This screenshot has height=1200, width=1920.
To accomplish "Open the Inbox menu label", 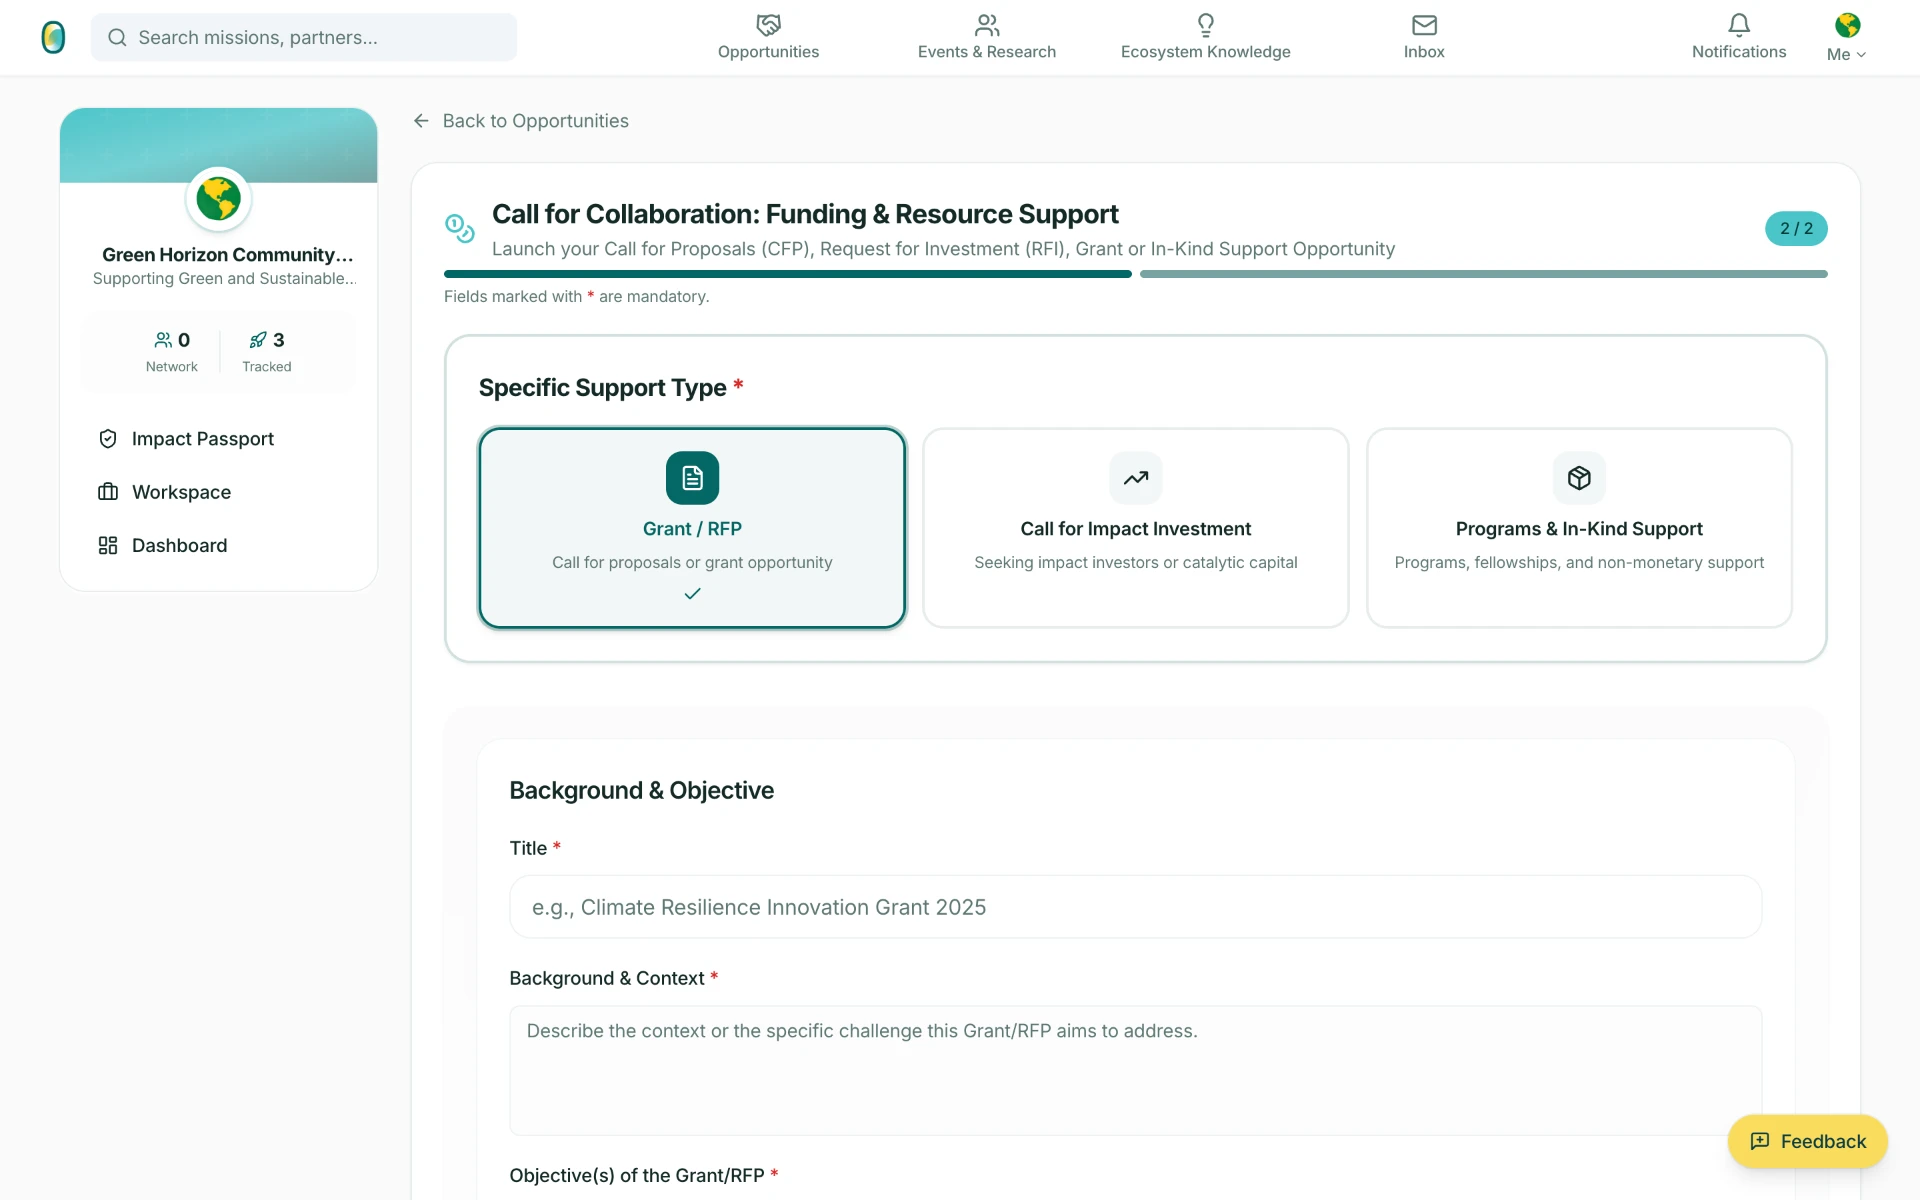I will [x=1424, y=52].
